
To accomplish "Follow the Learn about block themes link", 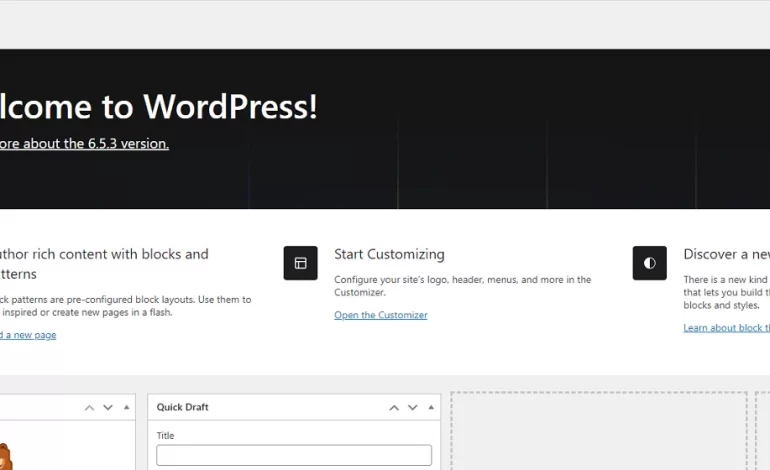I will click(726, 328).
